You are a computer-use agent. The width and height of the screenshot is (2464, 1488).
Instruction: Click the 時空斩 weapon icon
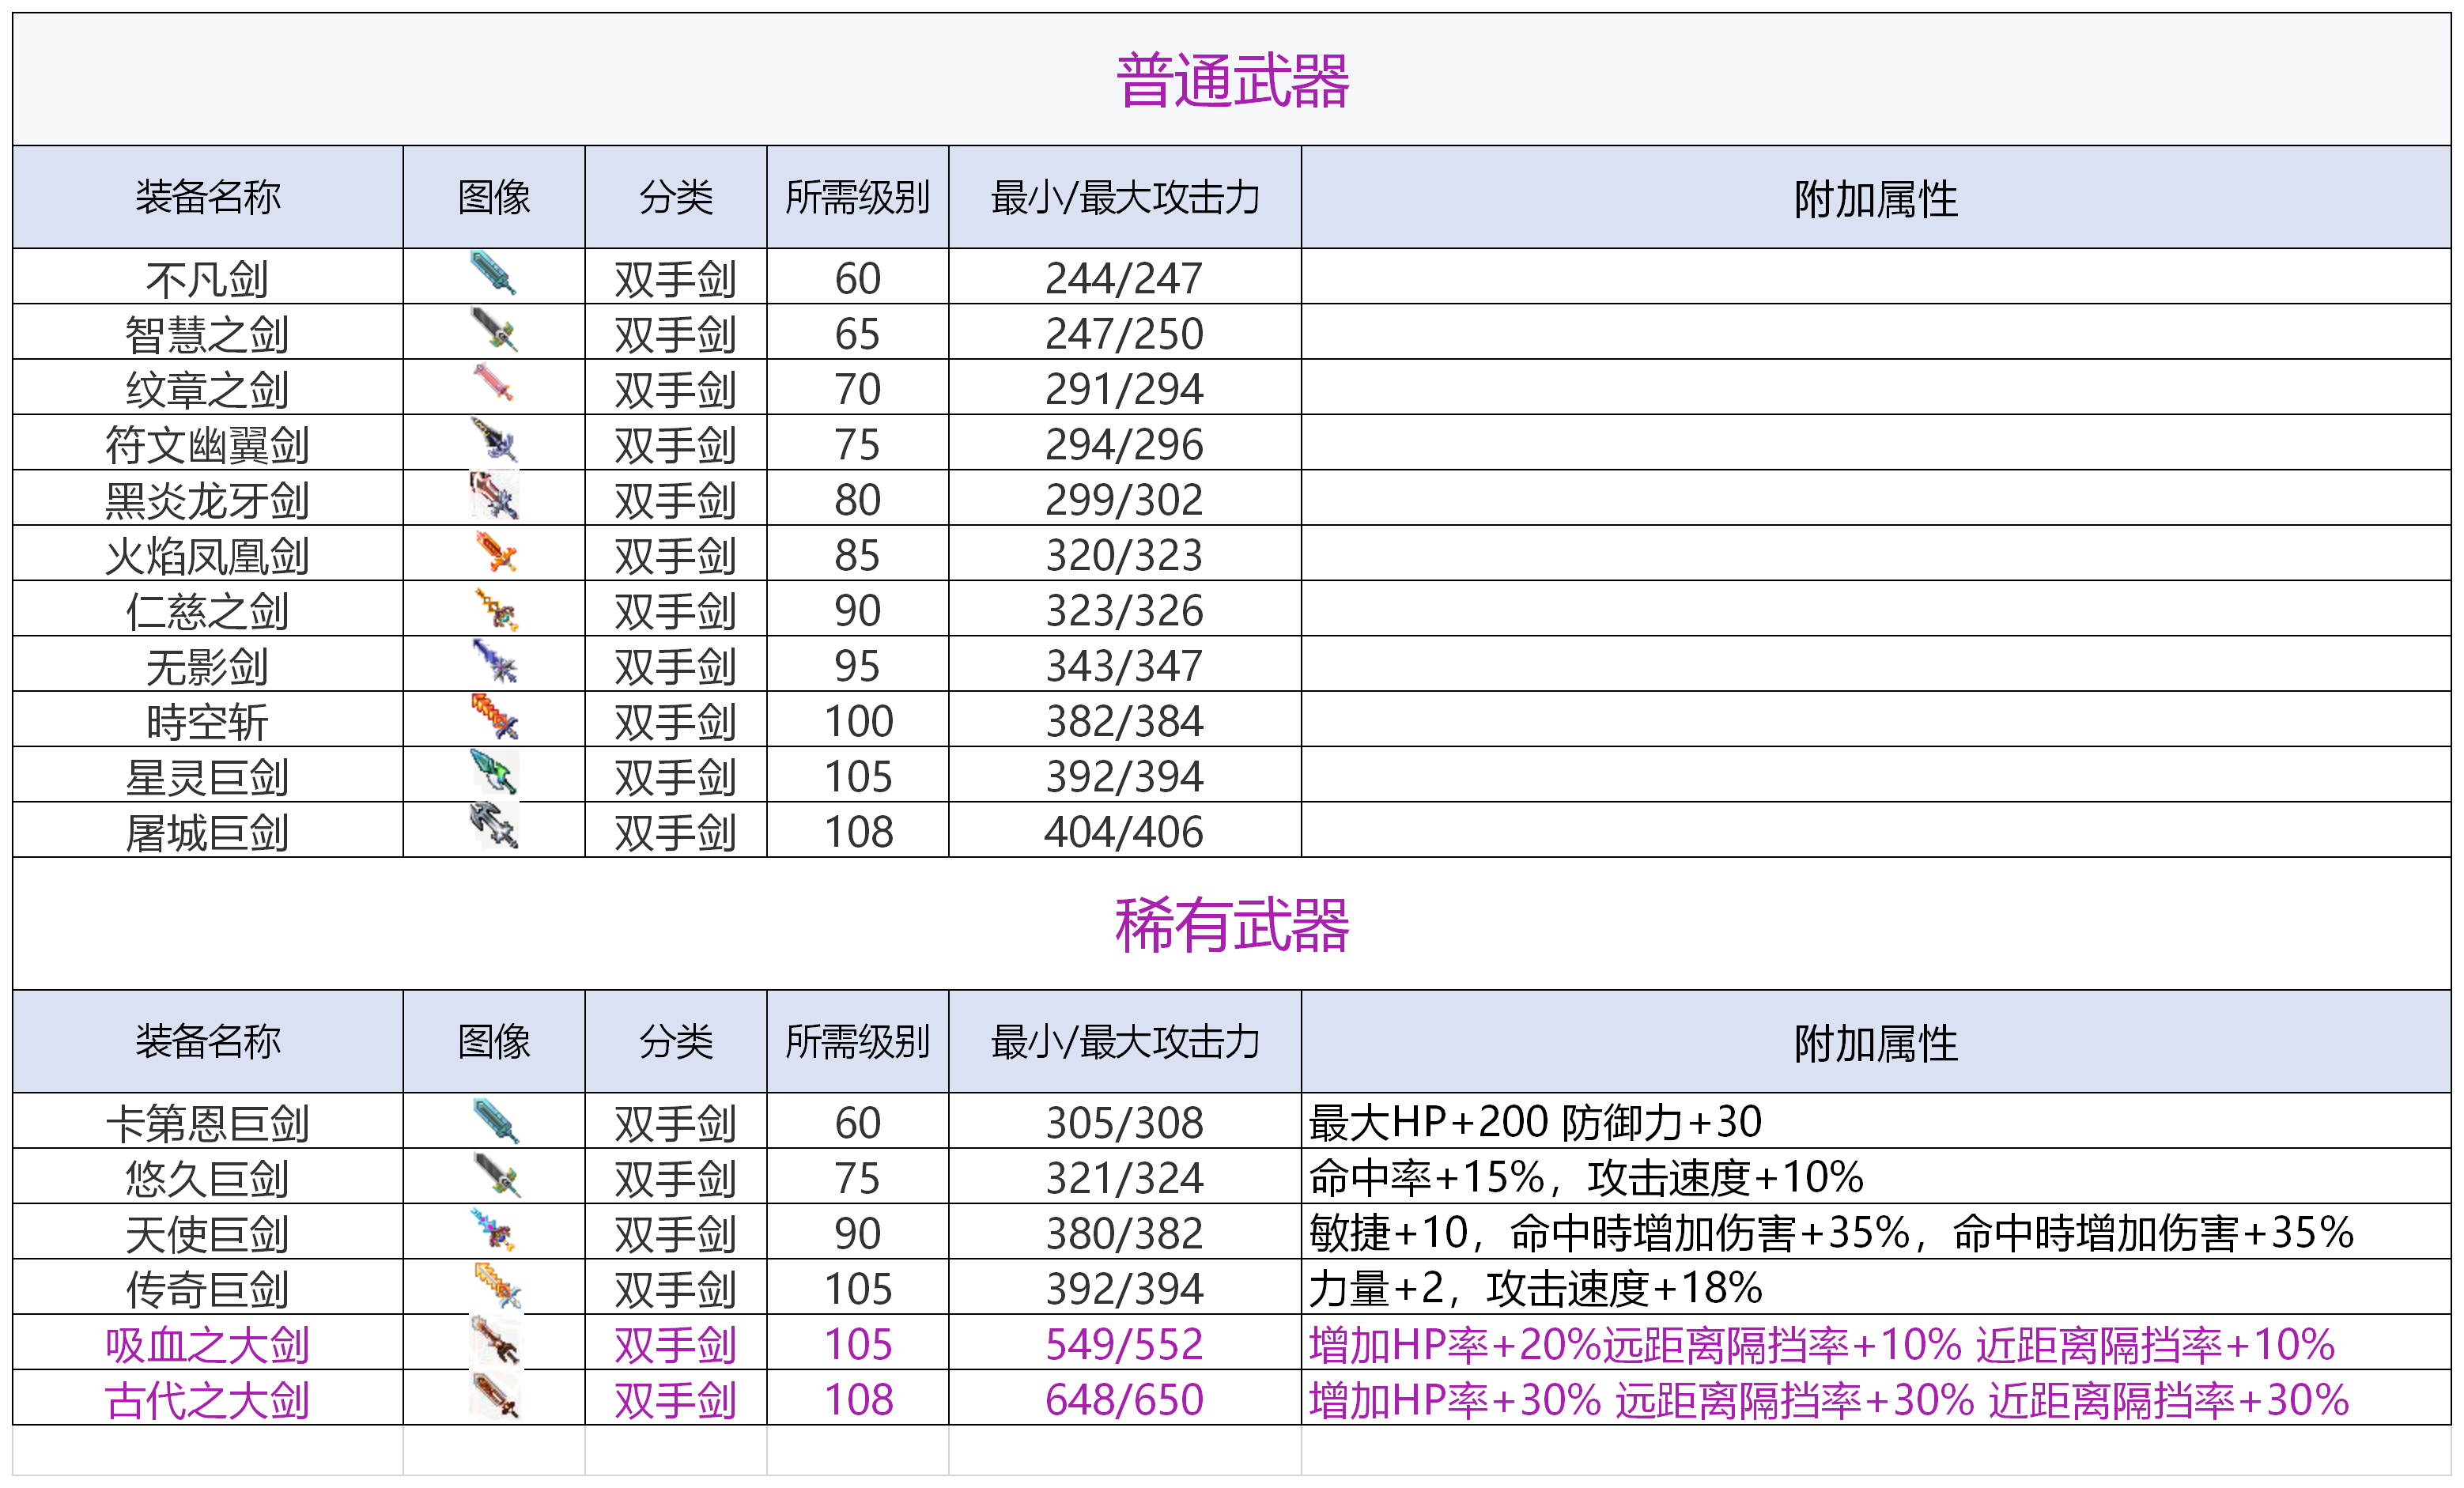(494, 717)
